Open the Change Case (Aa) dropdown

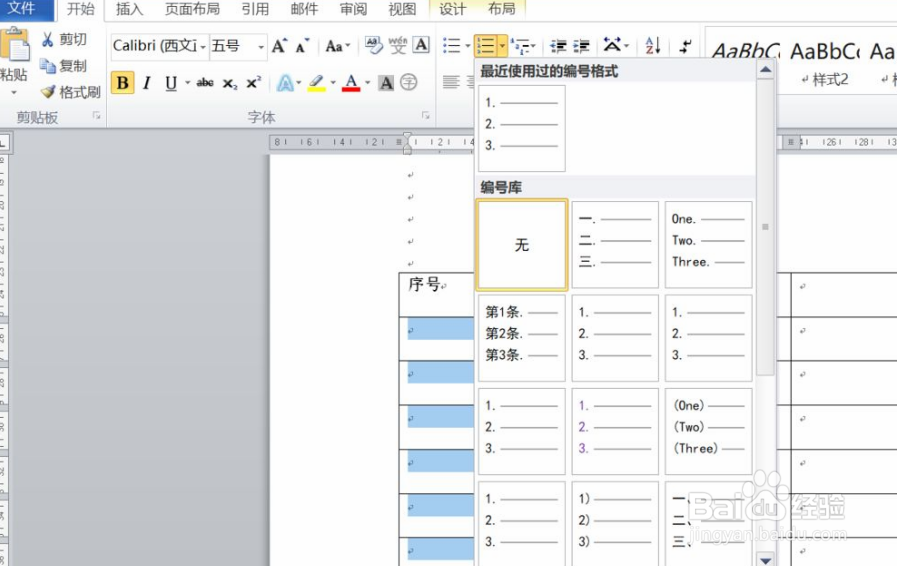338,46
